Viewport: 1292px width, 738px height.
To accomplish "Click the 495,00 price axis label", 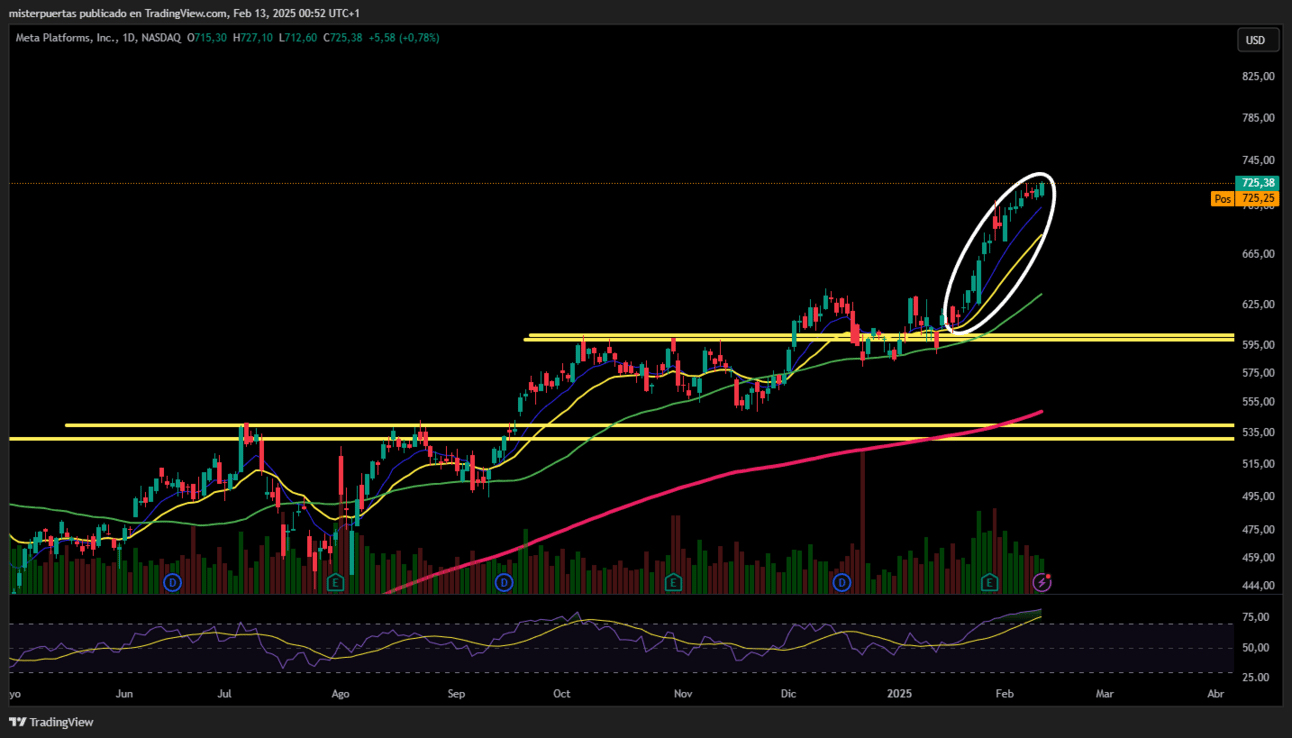I will (x=1258, y=496).
